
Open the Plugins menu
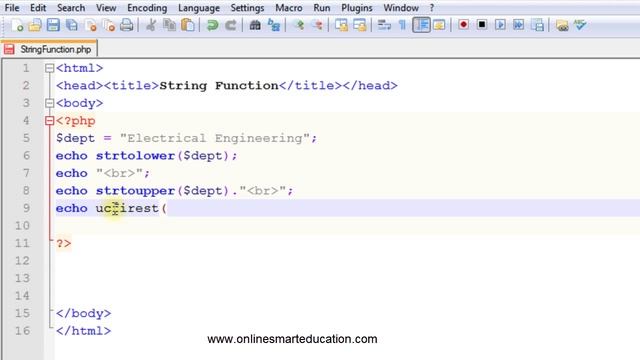coord(357,8)
